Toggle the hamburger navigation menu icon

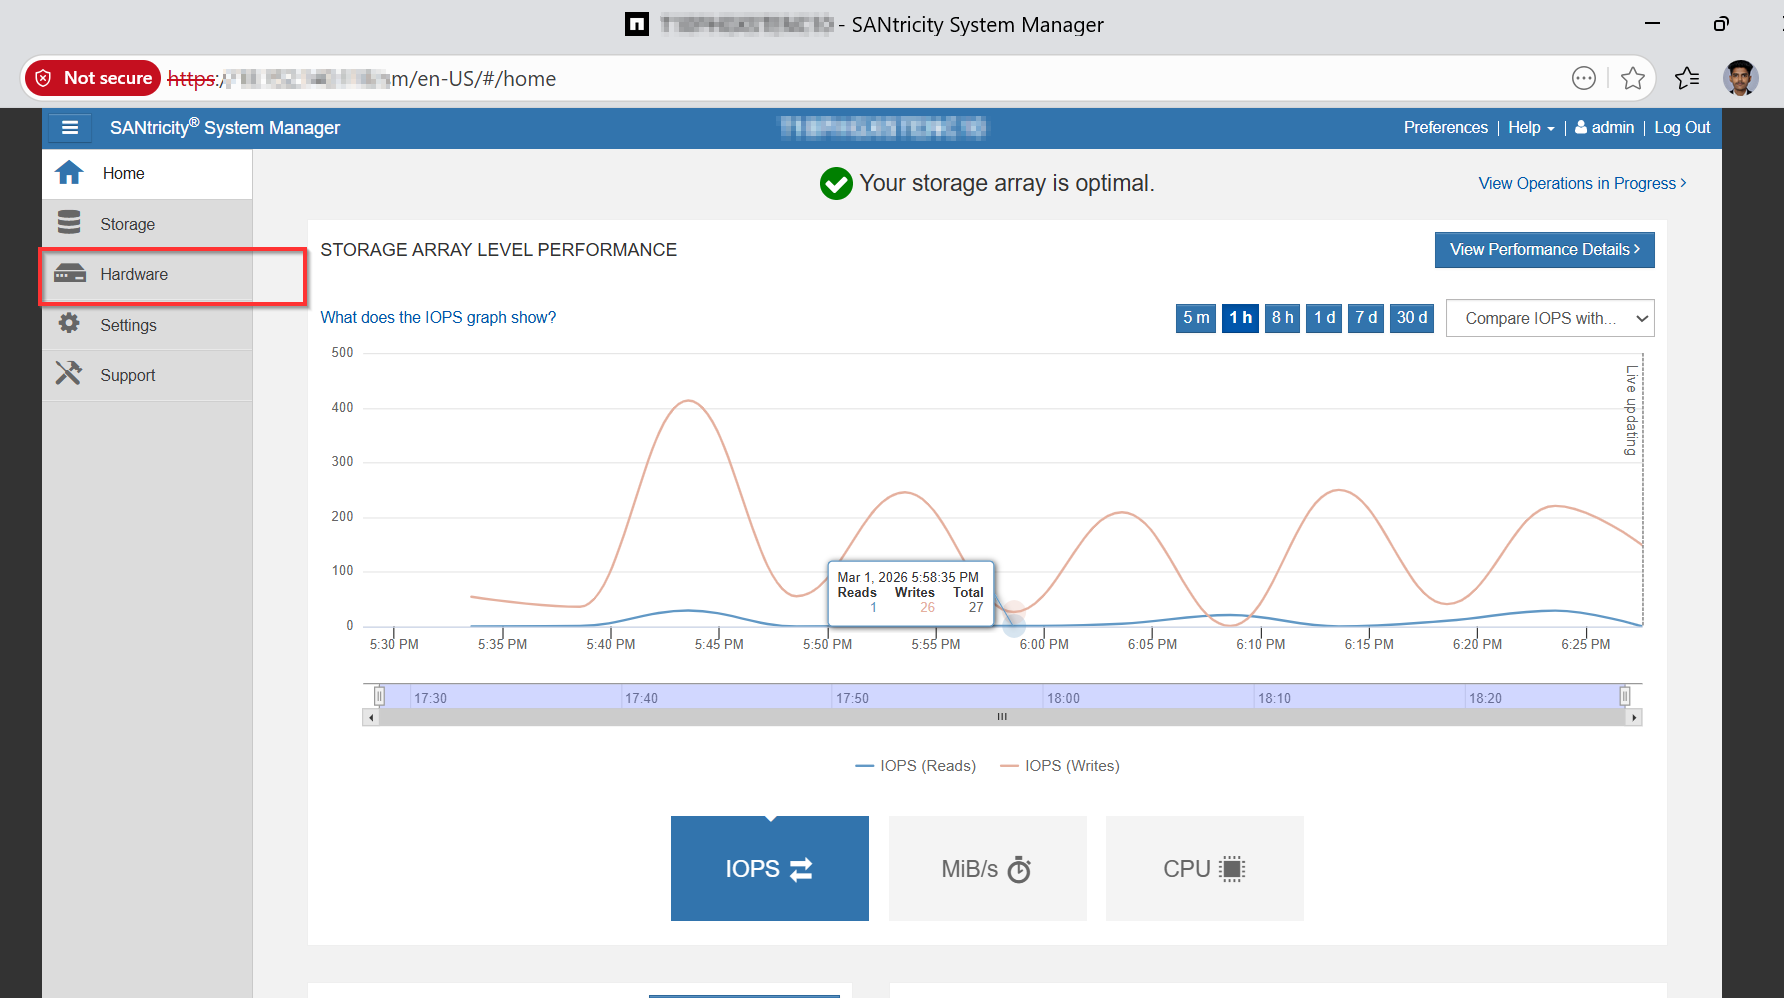tap(70, 128)
